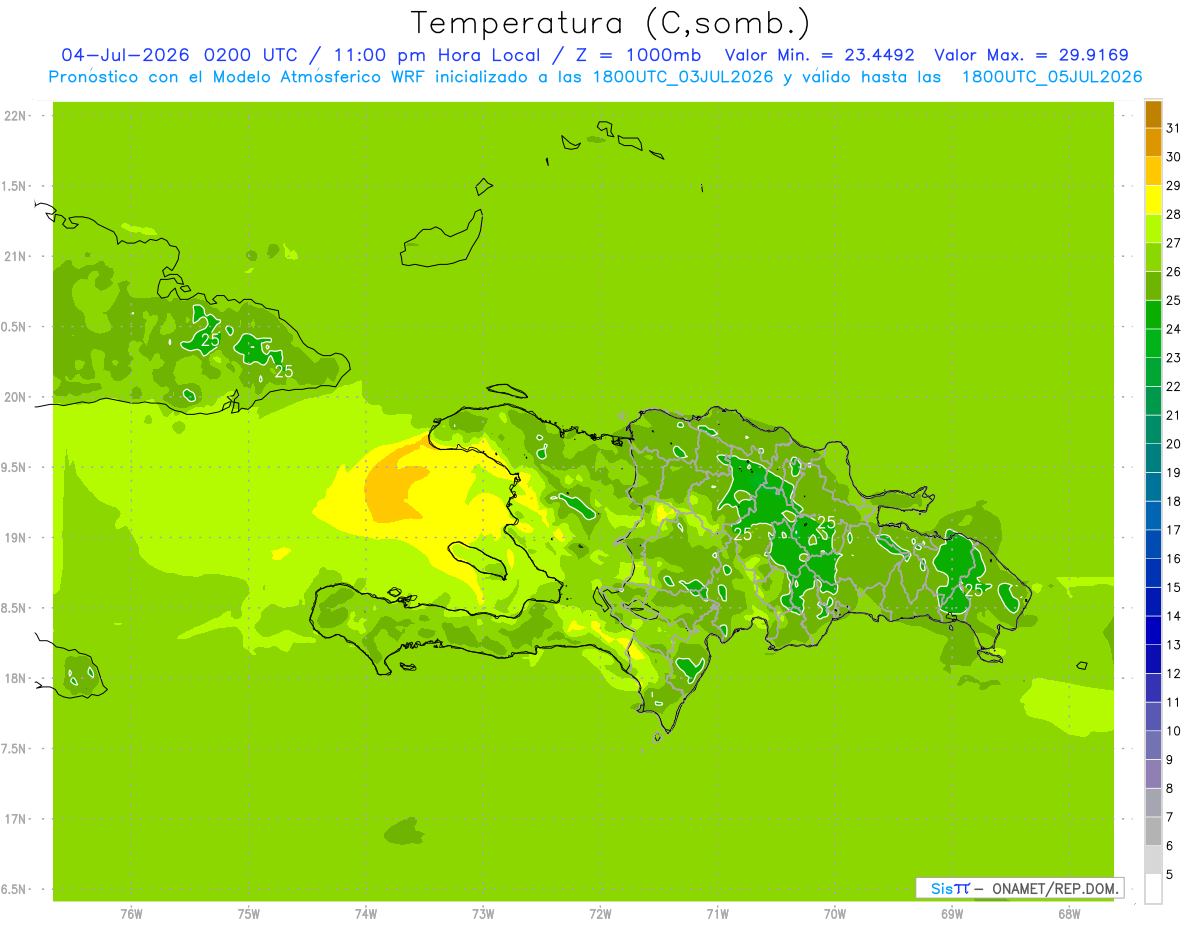The image size is (1200, 927).
Task: Click the '68W' longitude label
Action: point(1069,914)
